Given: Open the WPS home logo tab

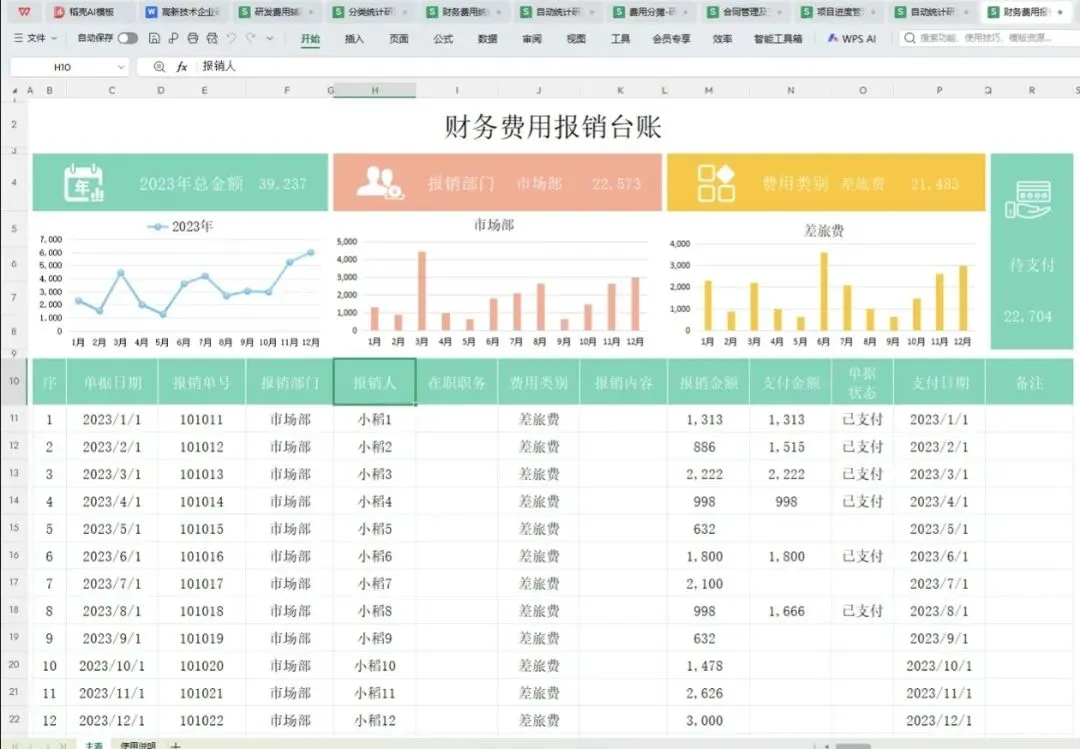Looking at the screenshot, I should tap(24, 12).
